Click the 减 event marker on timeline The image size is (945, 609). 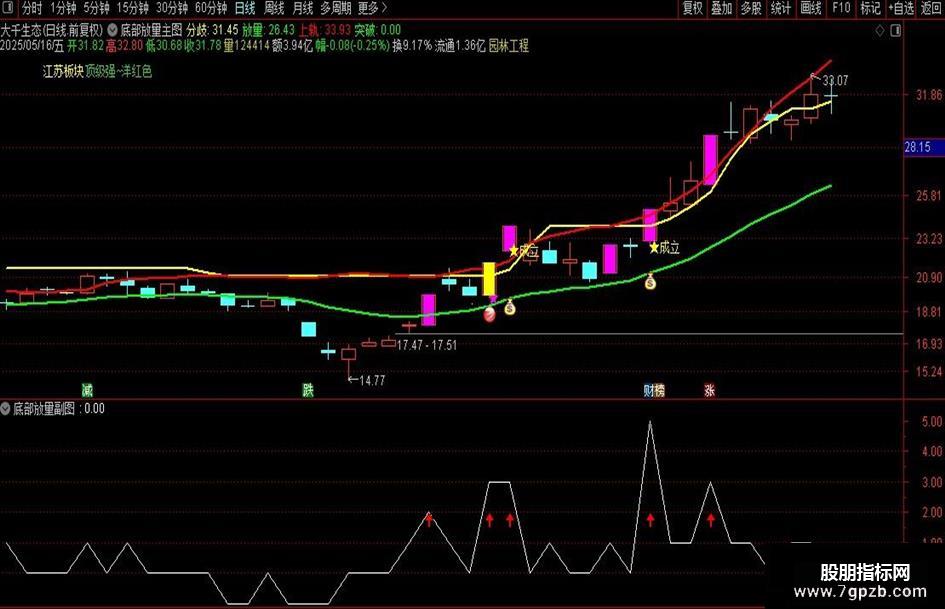87,390
